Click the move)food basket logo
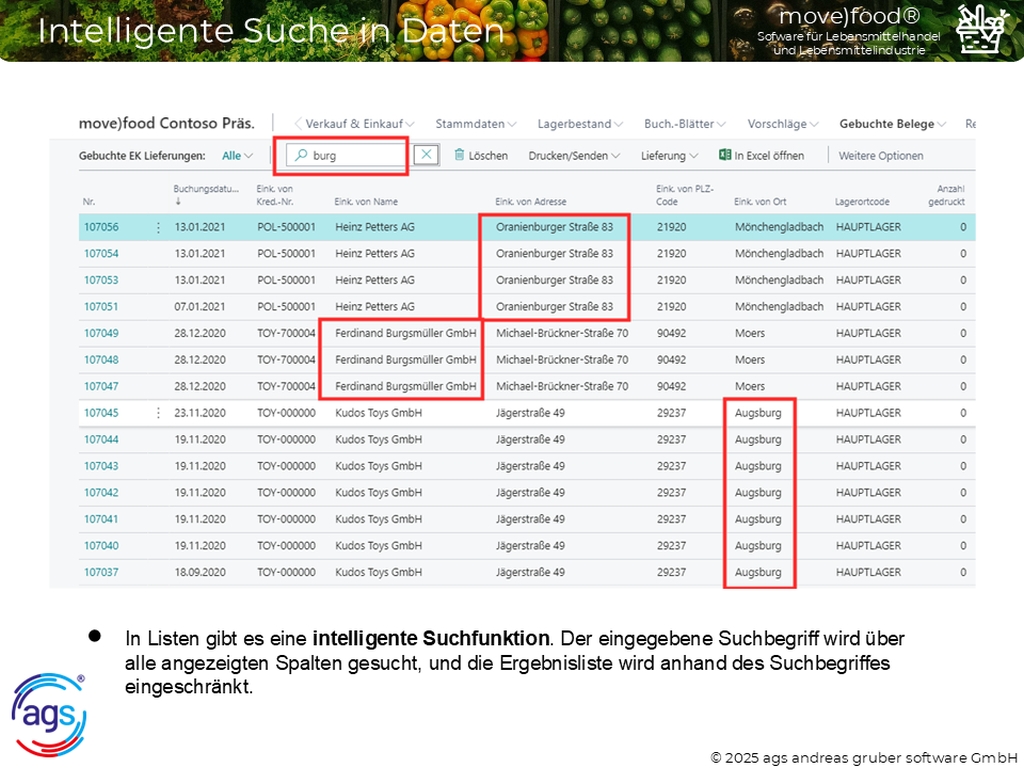 (x=982, y=29)
